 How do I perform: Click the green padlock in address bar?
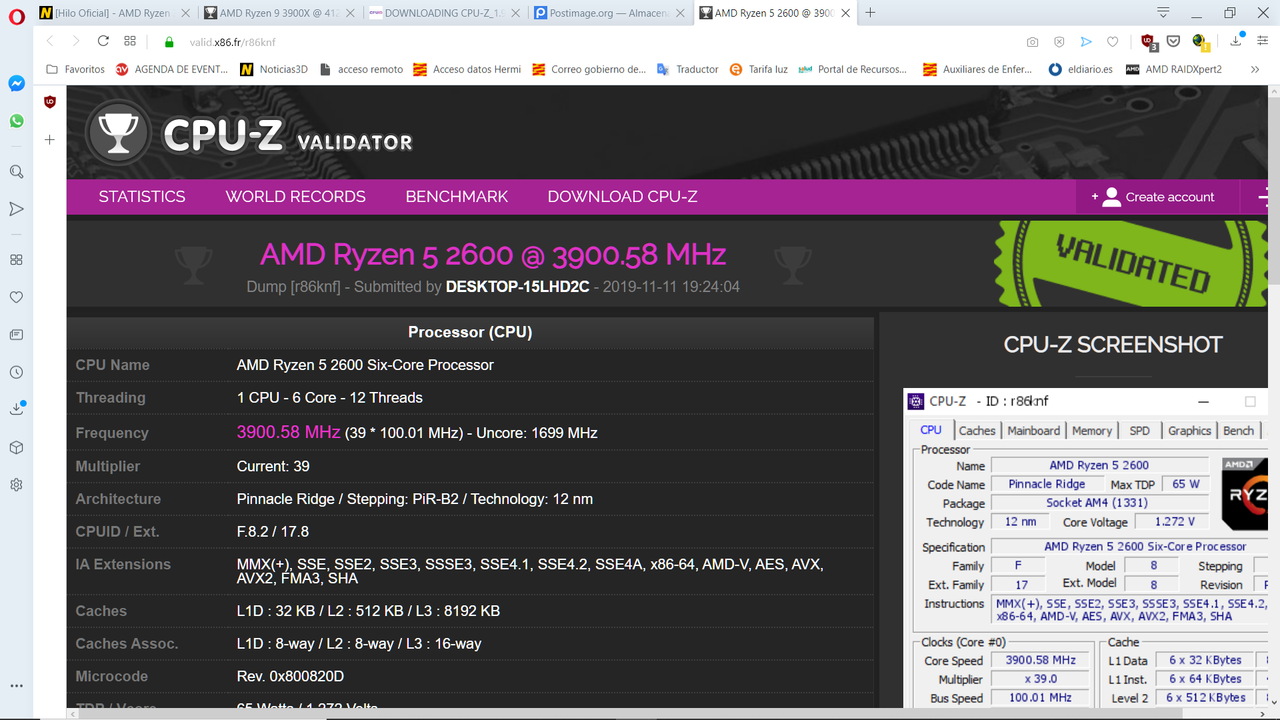(x=169, y=42)
